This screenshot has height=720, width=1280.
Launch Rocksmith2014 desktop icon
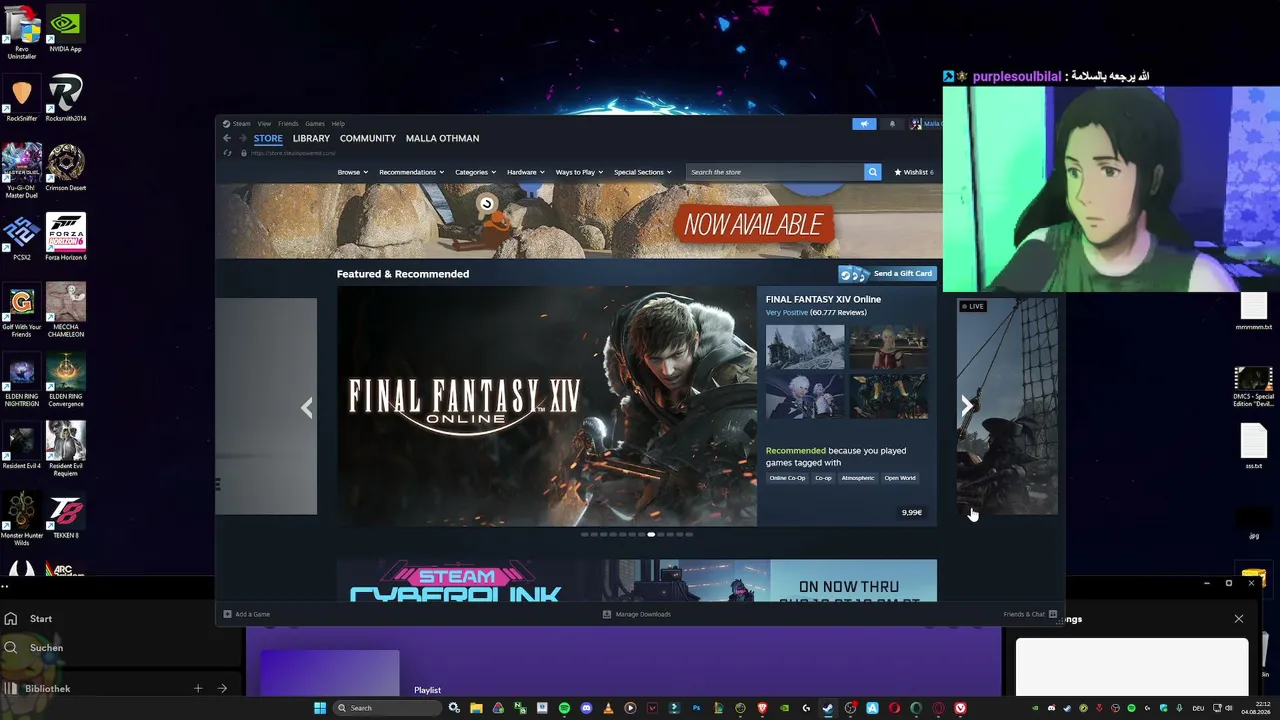pos(65,99)
